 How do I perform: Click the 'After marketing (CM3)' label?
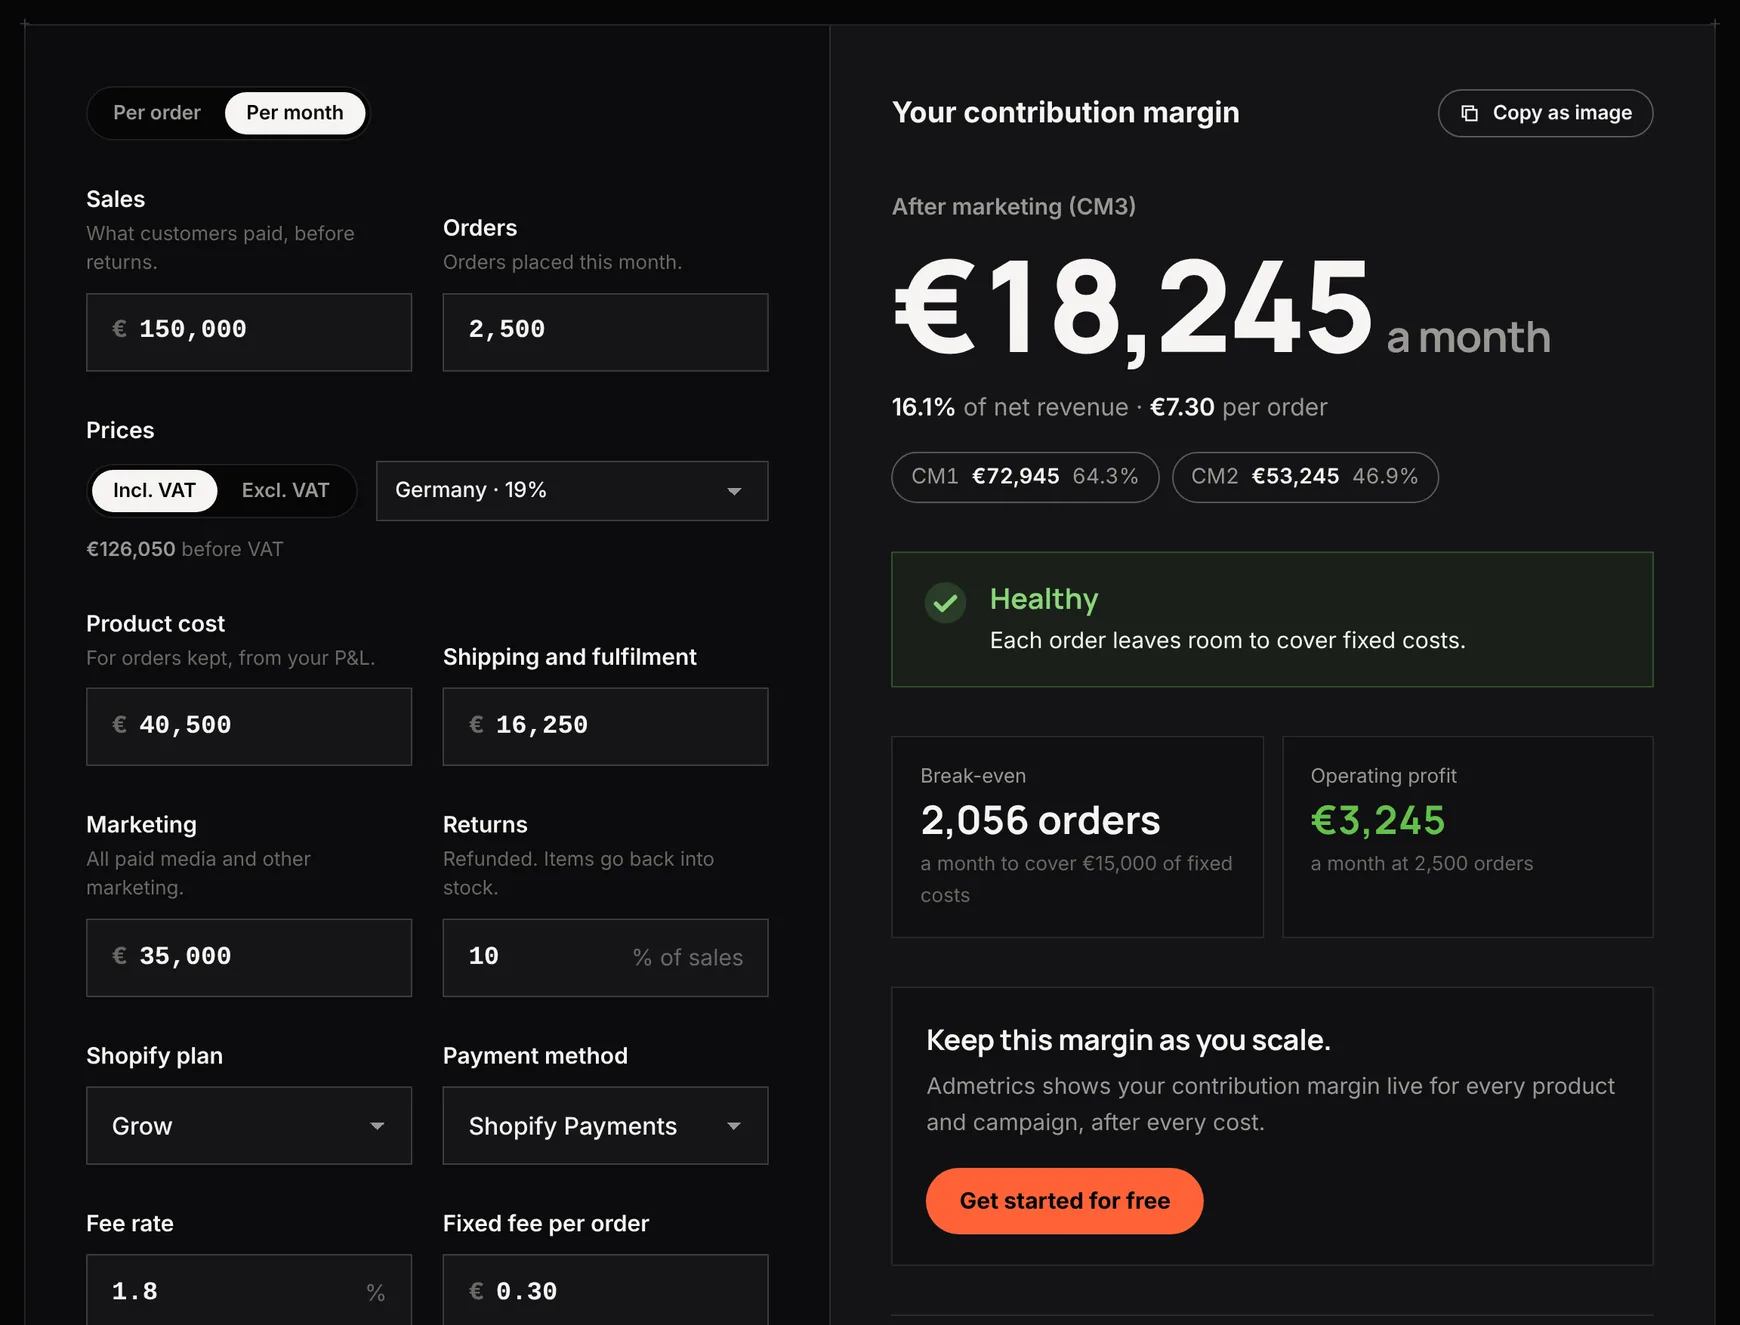1014,207
